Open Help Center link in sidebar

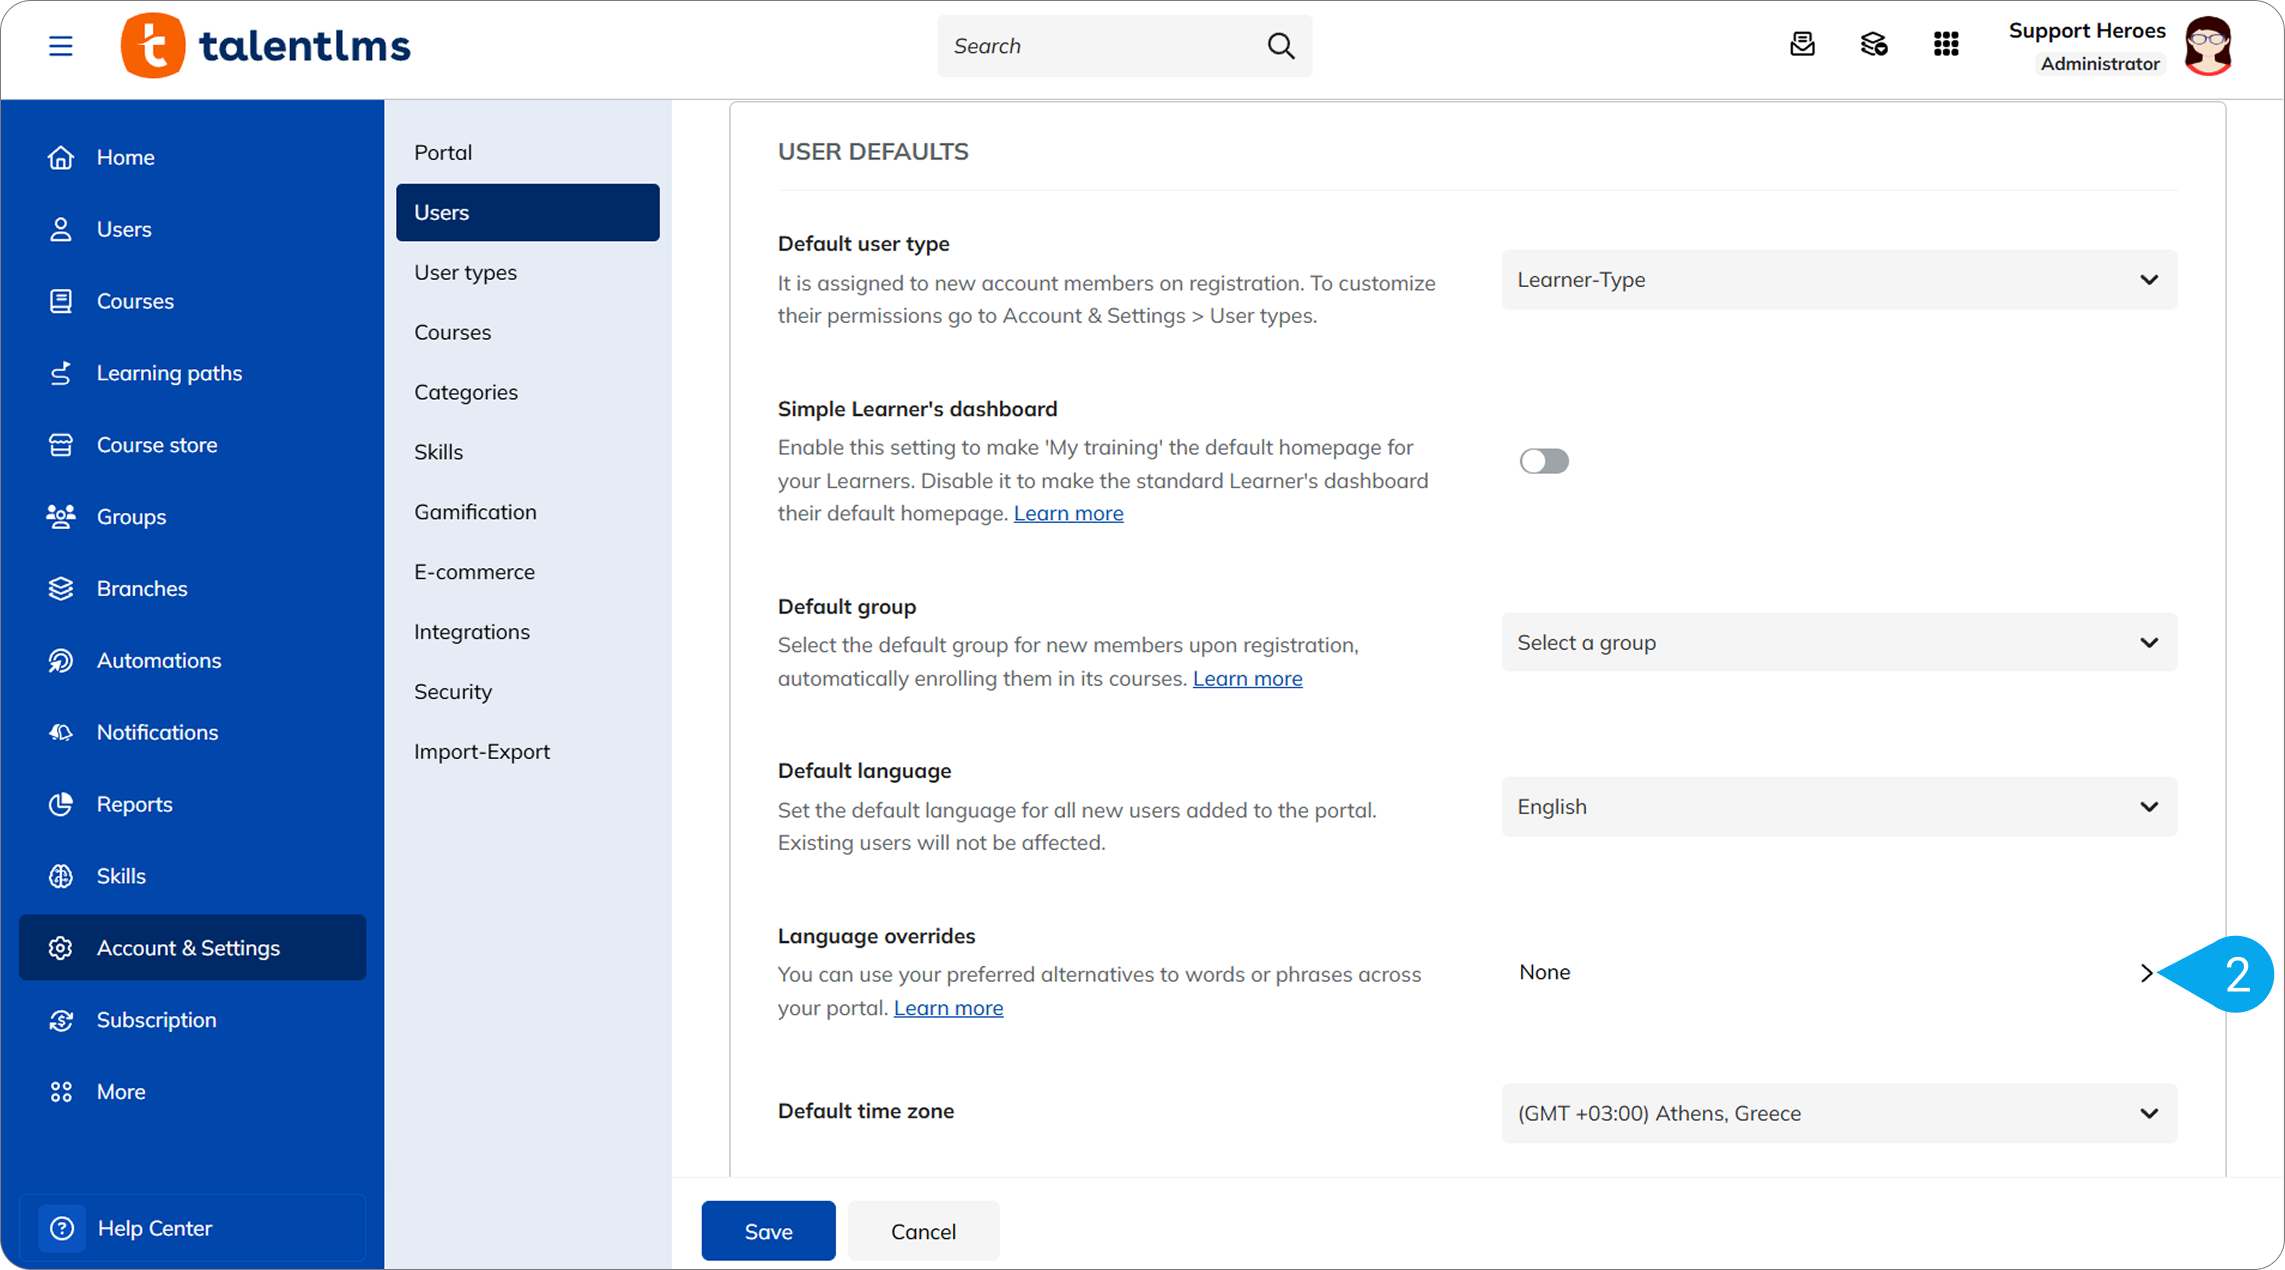193,1228
